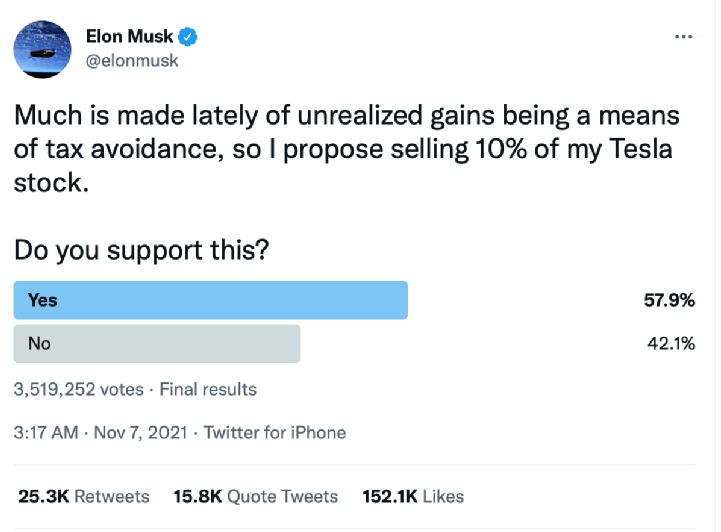The image size is (721, 532).
Task: Click the 42.1% poll percentage
Action: [x=671, y=343]
